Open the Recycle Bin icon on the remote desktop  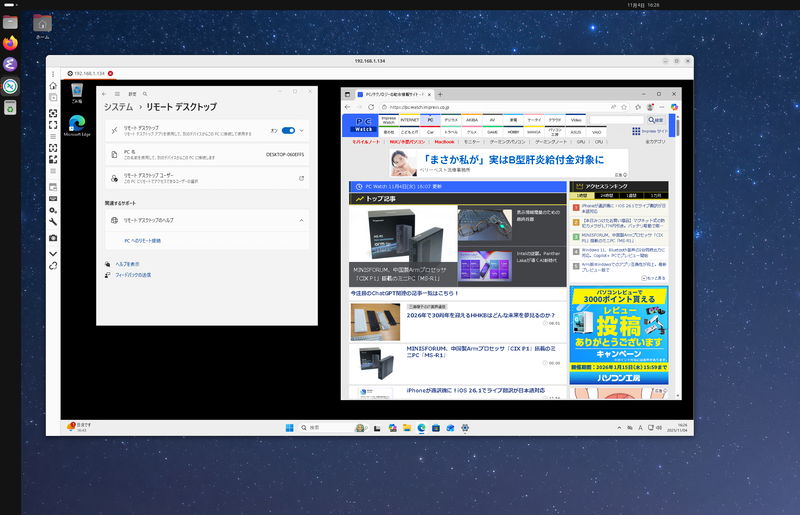pos(77,93)
